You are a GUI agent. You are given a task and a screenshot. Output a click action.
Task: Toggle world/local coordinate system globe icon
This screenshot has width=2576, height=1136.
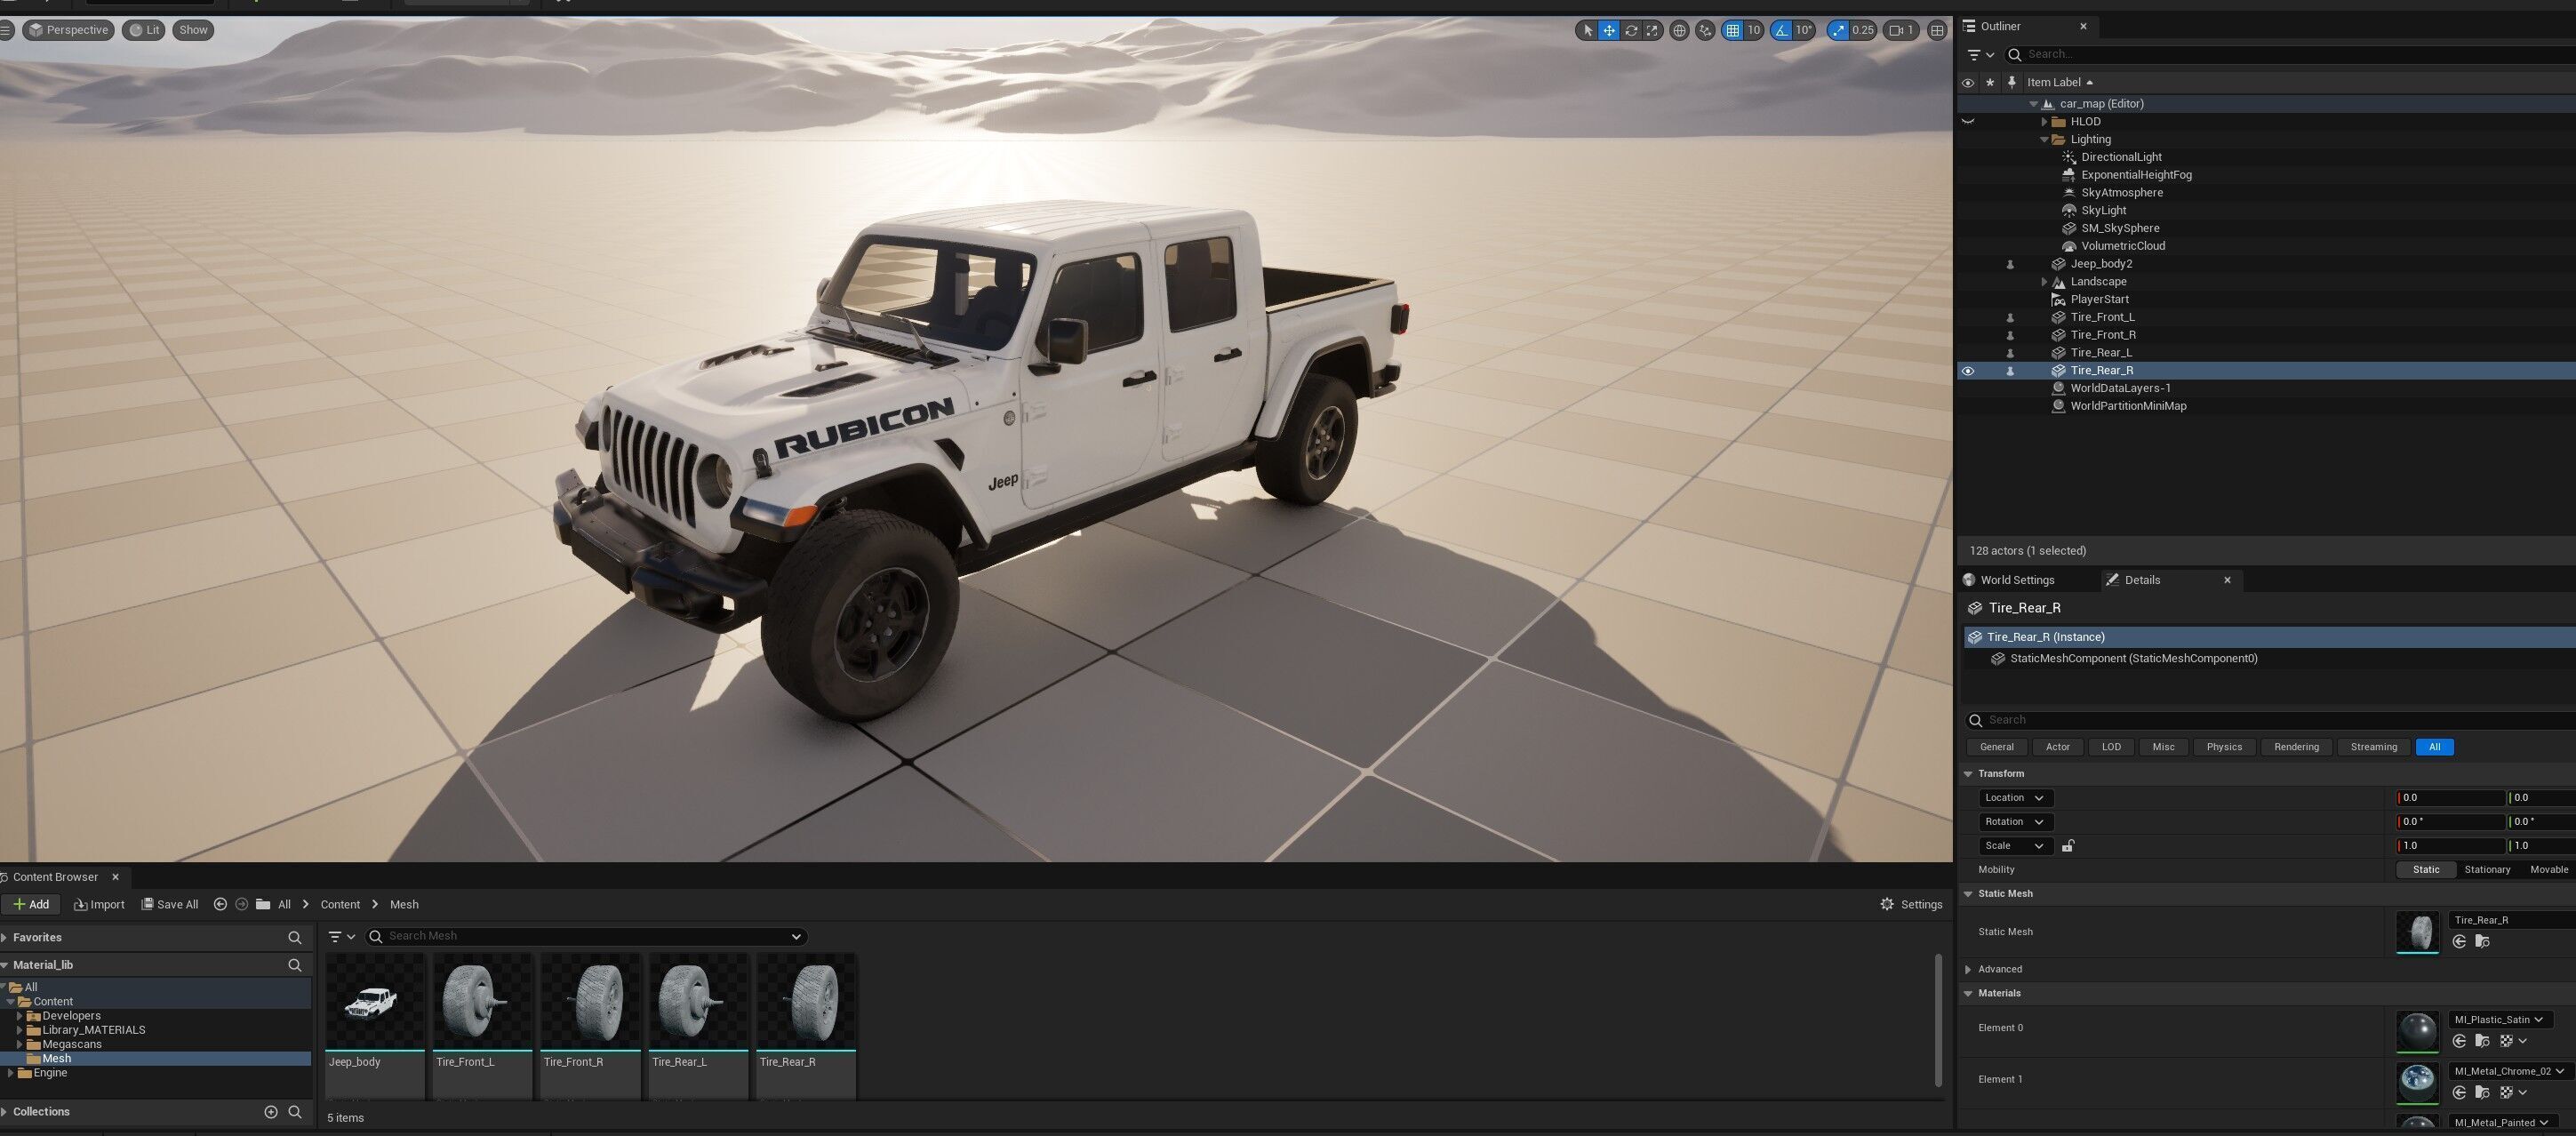pyautogui.click(x=1680, y=30)
